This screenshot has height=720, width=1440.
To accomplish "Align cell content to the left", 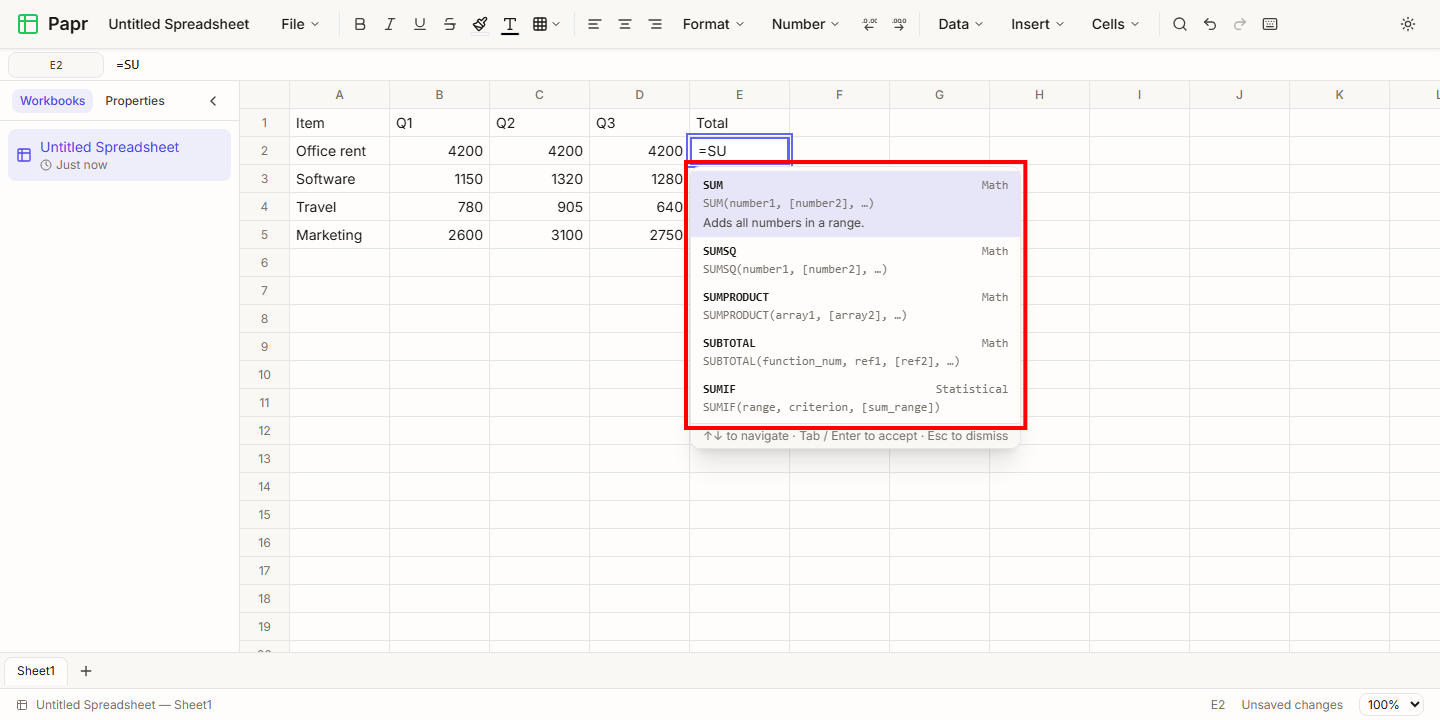I will pos(595,24).
